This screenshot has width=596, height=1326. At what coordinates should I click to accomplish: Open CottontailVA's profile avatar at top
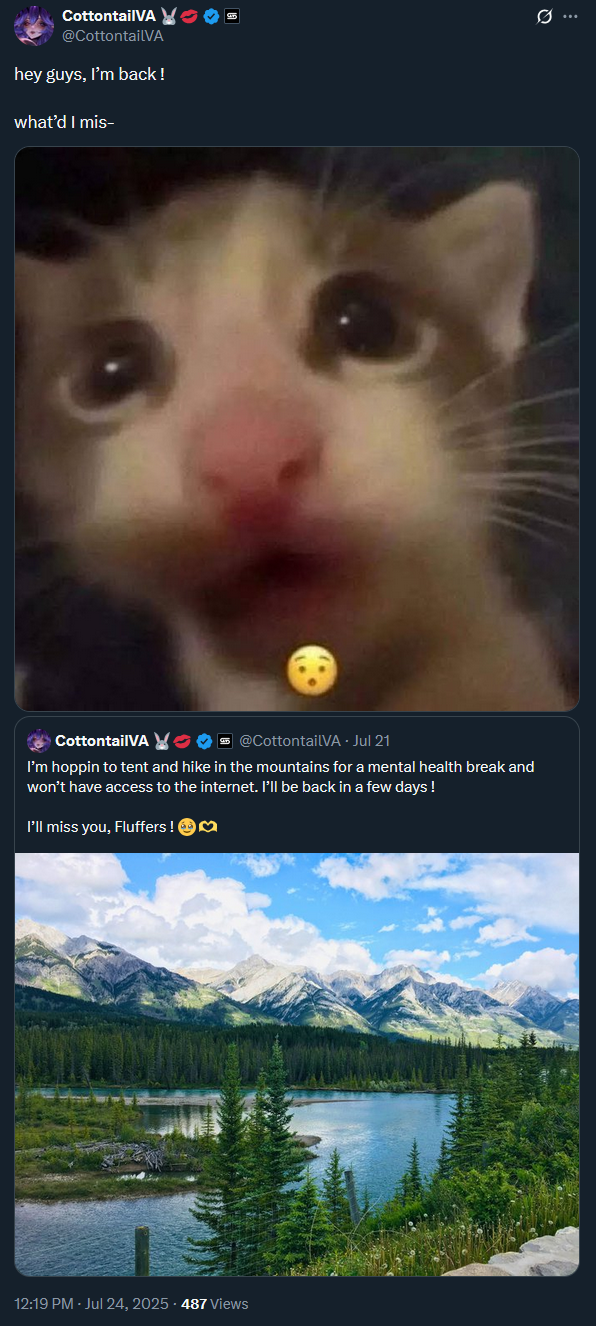34,25
